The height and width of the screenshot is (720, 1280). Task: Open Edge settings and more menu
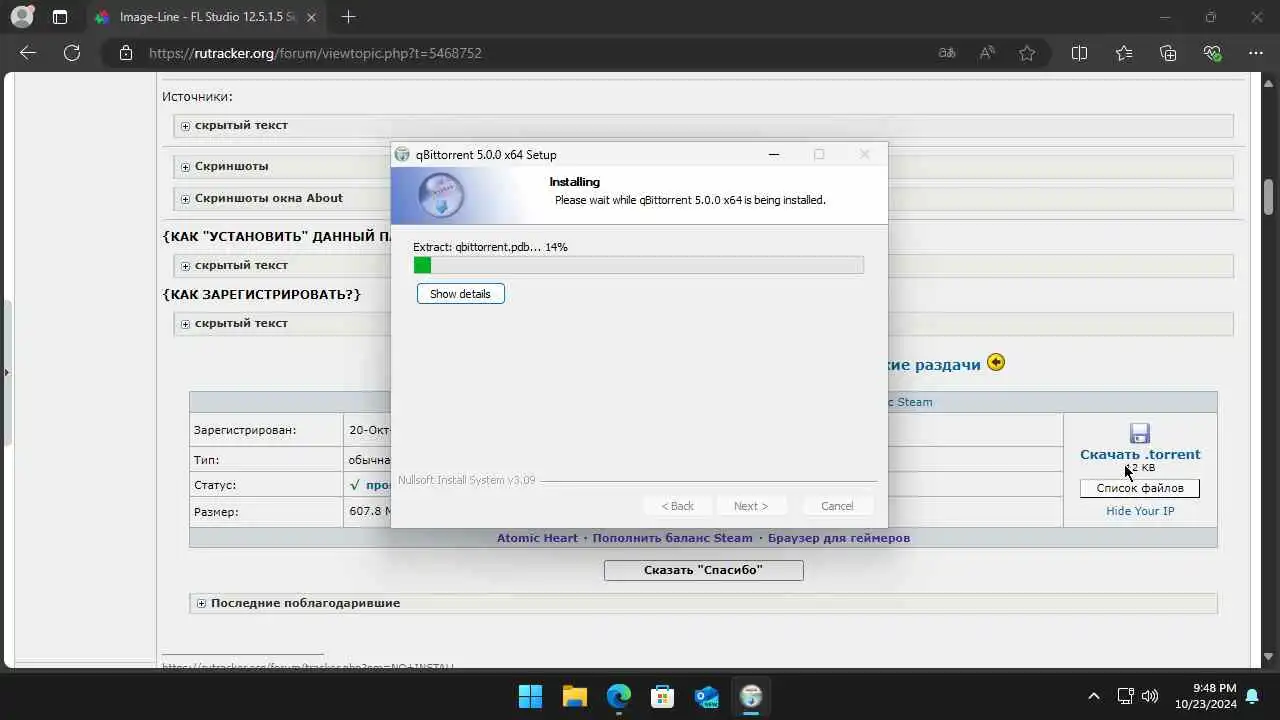tap(1256, 53)
